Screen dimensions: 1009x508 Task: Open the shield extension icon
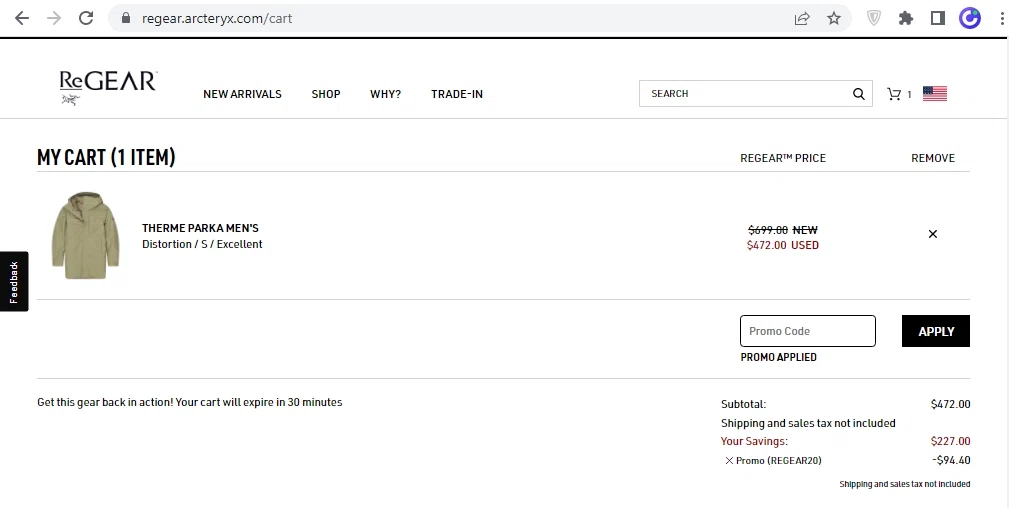[873, 18]
